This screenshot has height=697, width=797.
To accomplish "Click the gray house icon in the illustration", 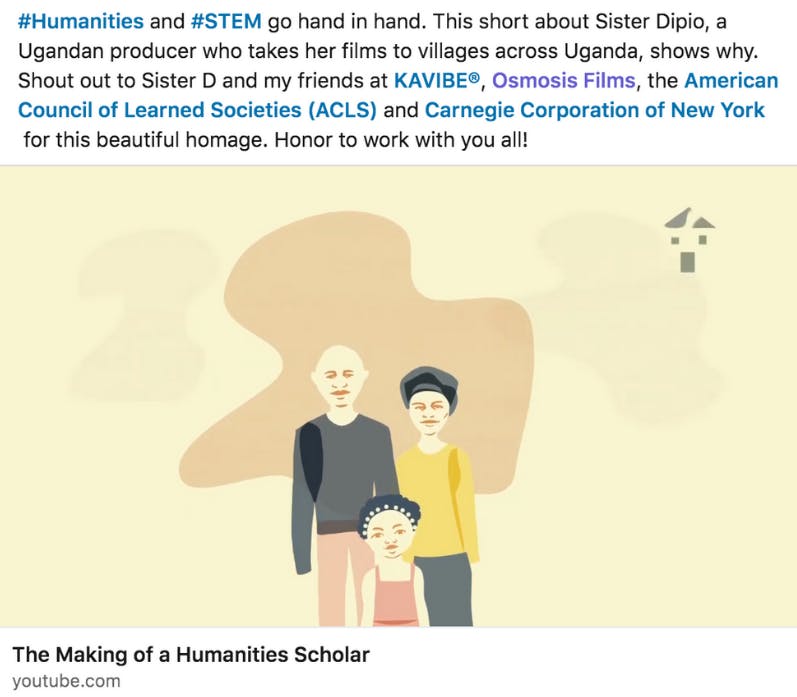I will (x=689, y=239).
